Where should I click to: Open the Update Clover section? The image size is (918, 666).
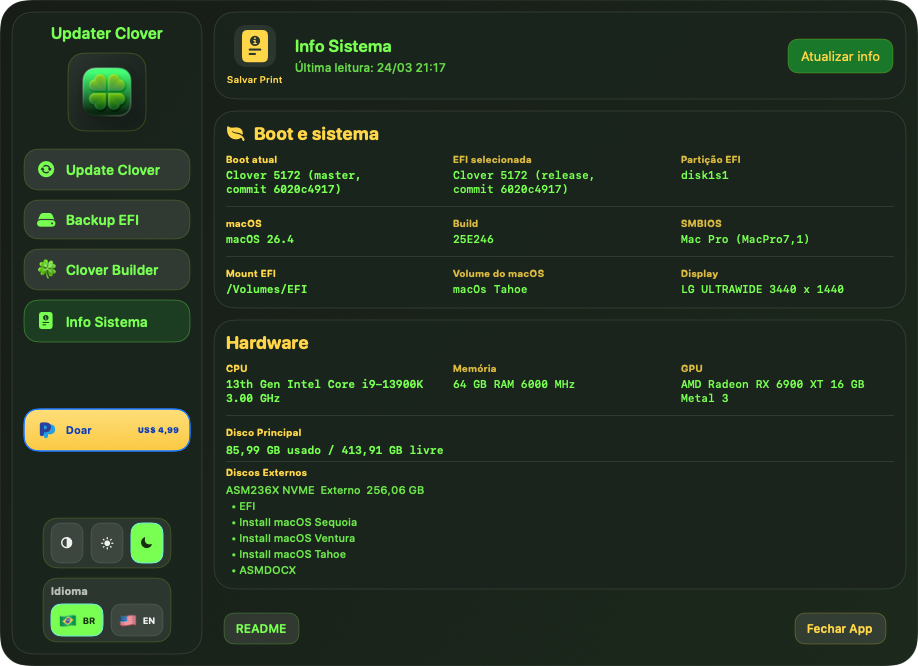point(107,170)
